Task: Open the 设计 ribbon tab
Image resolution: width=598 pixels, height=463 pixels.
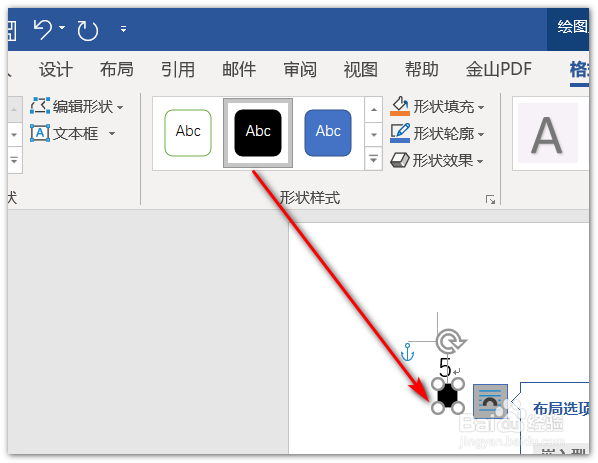Action: coord(56,69)
